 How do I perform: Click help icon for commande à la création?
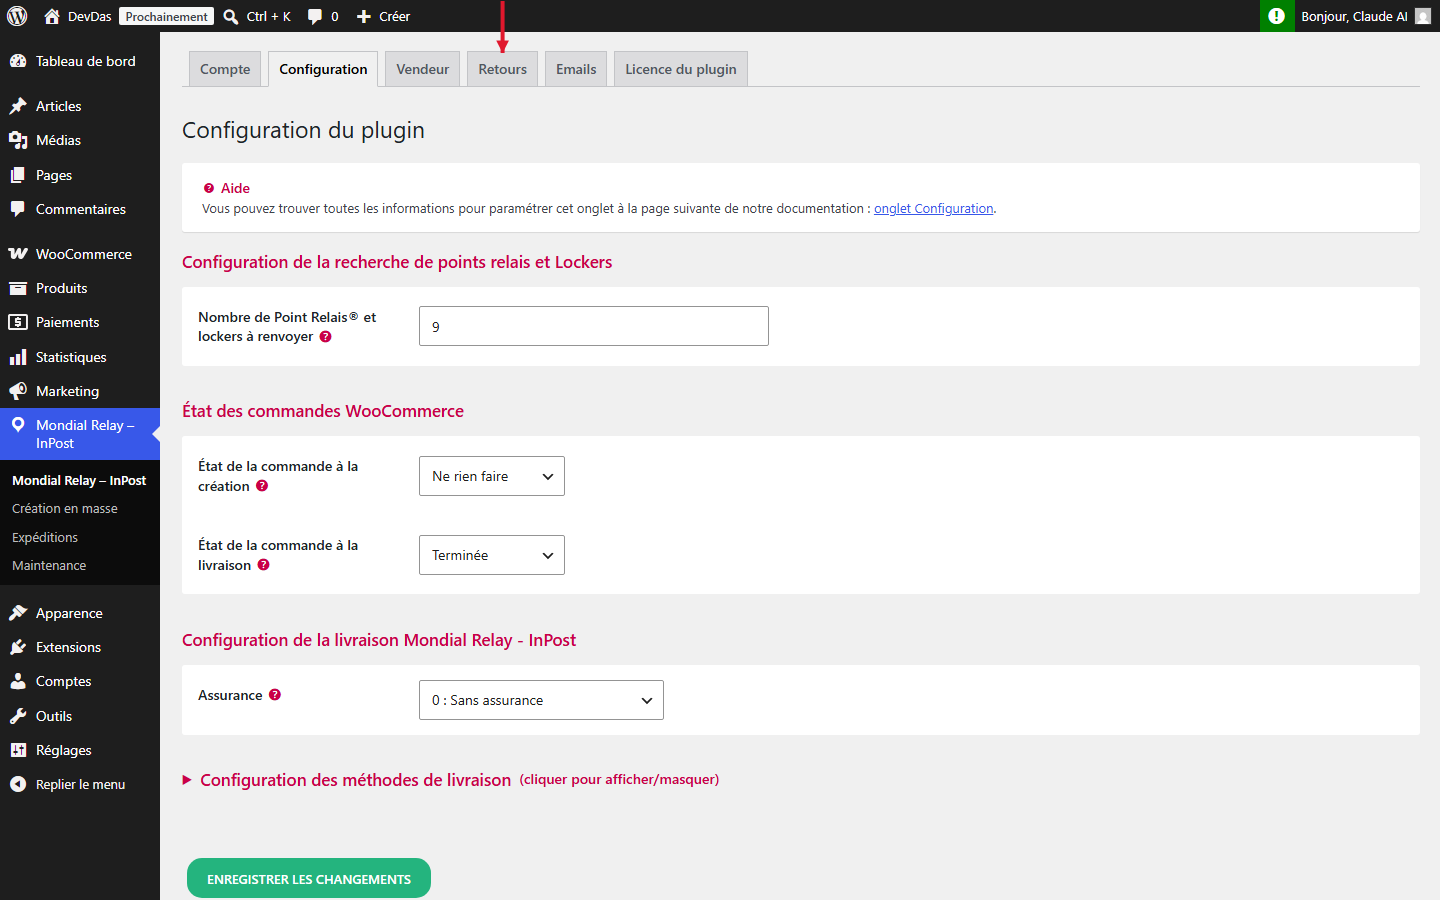pos(262,486)
